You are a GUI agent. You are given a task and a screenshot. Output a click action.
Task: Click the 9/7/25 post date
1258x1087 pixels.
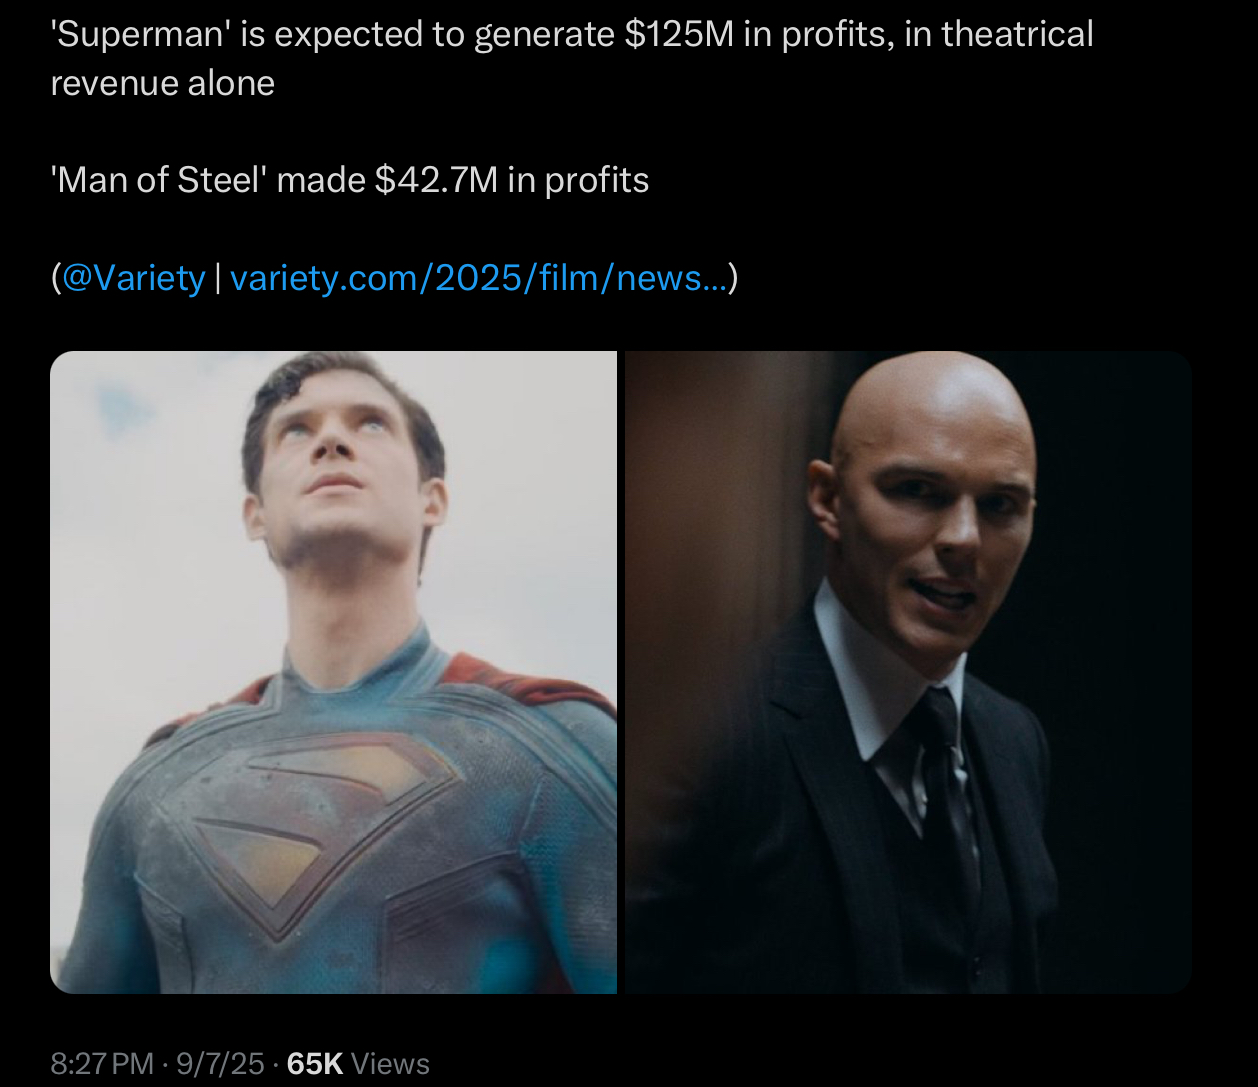tap(219, 1063)
